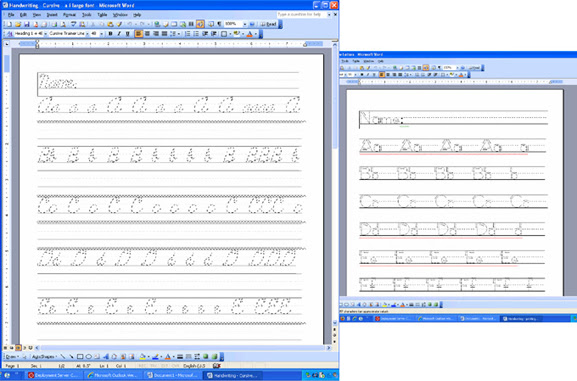Click the New Blank Document icon

coord(9,24)
